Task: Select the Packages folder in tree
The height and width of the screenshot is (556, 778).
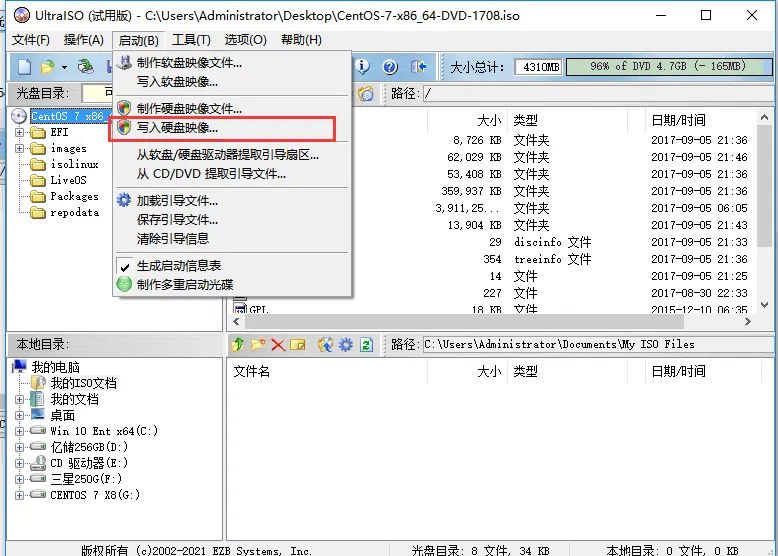Action: point(74,196)
